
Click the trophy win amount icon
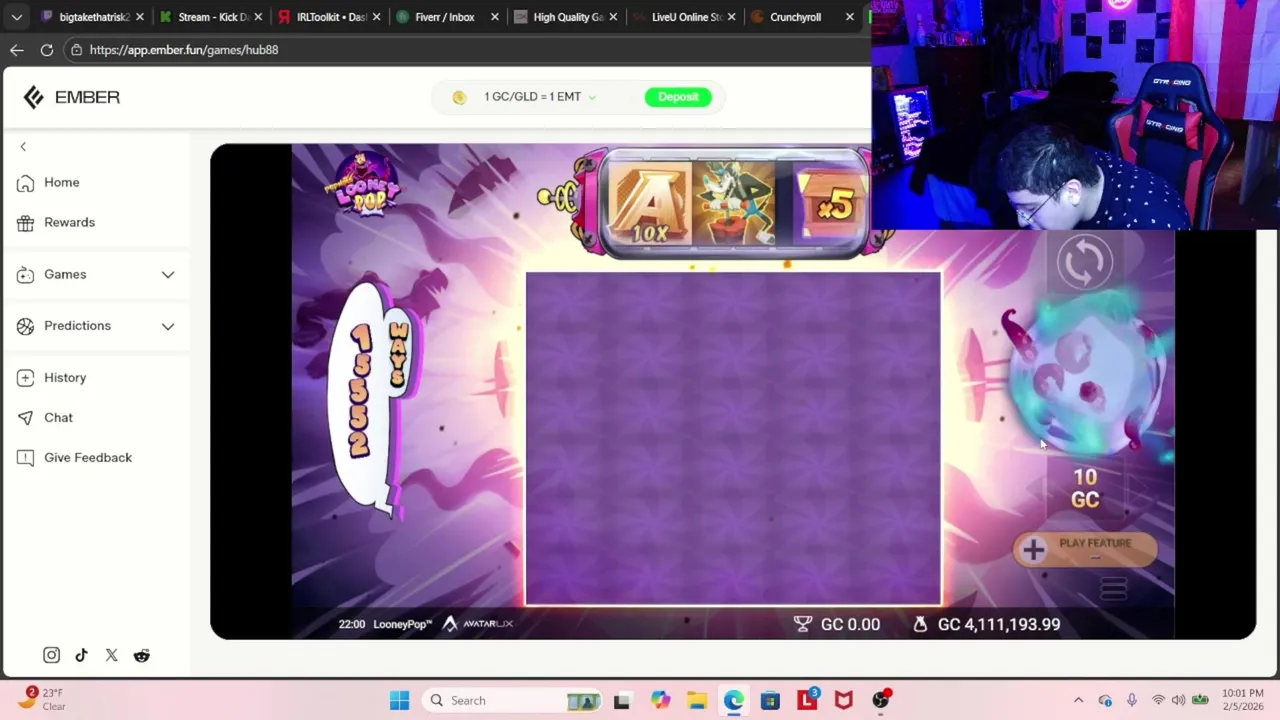click(803, 624)
